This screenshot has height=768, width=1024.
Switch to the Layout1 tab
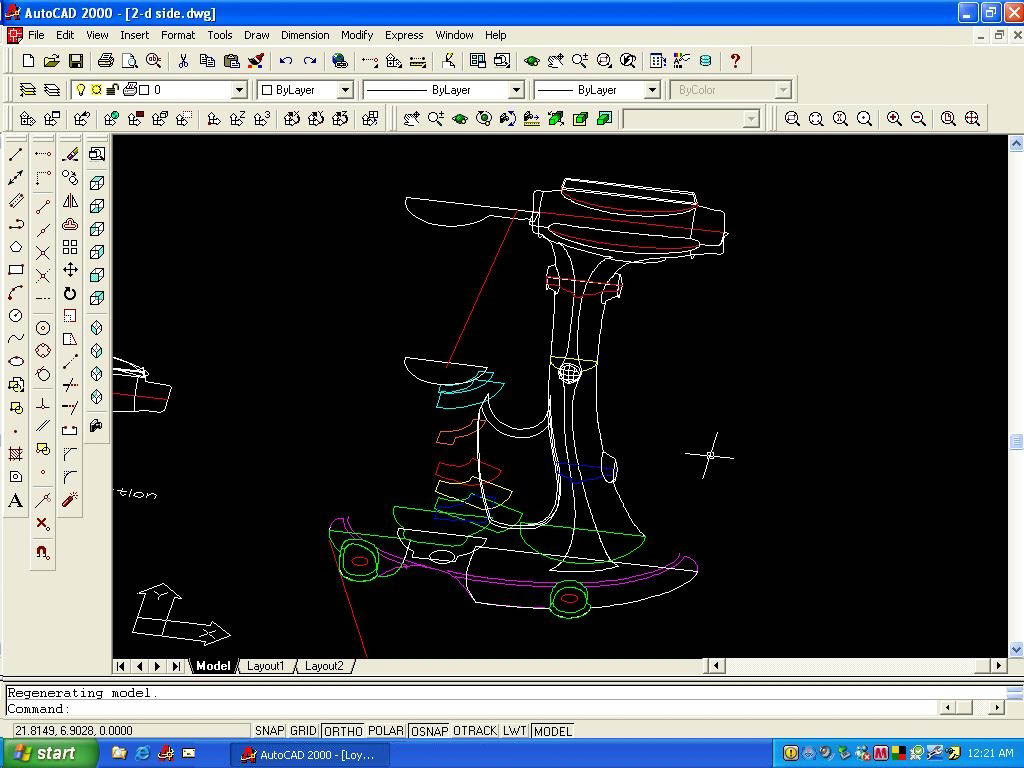266,666
